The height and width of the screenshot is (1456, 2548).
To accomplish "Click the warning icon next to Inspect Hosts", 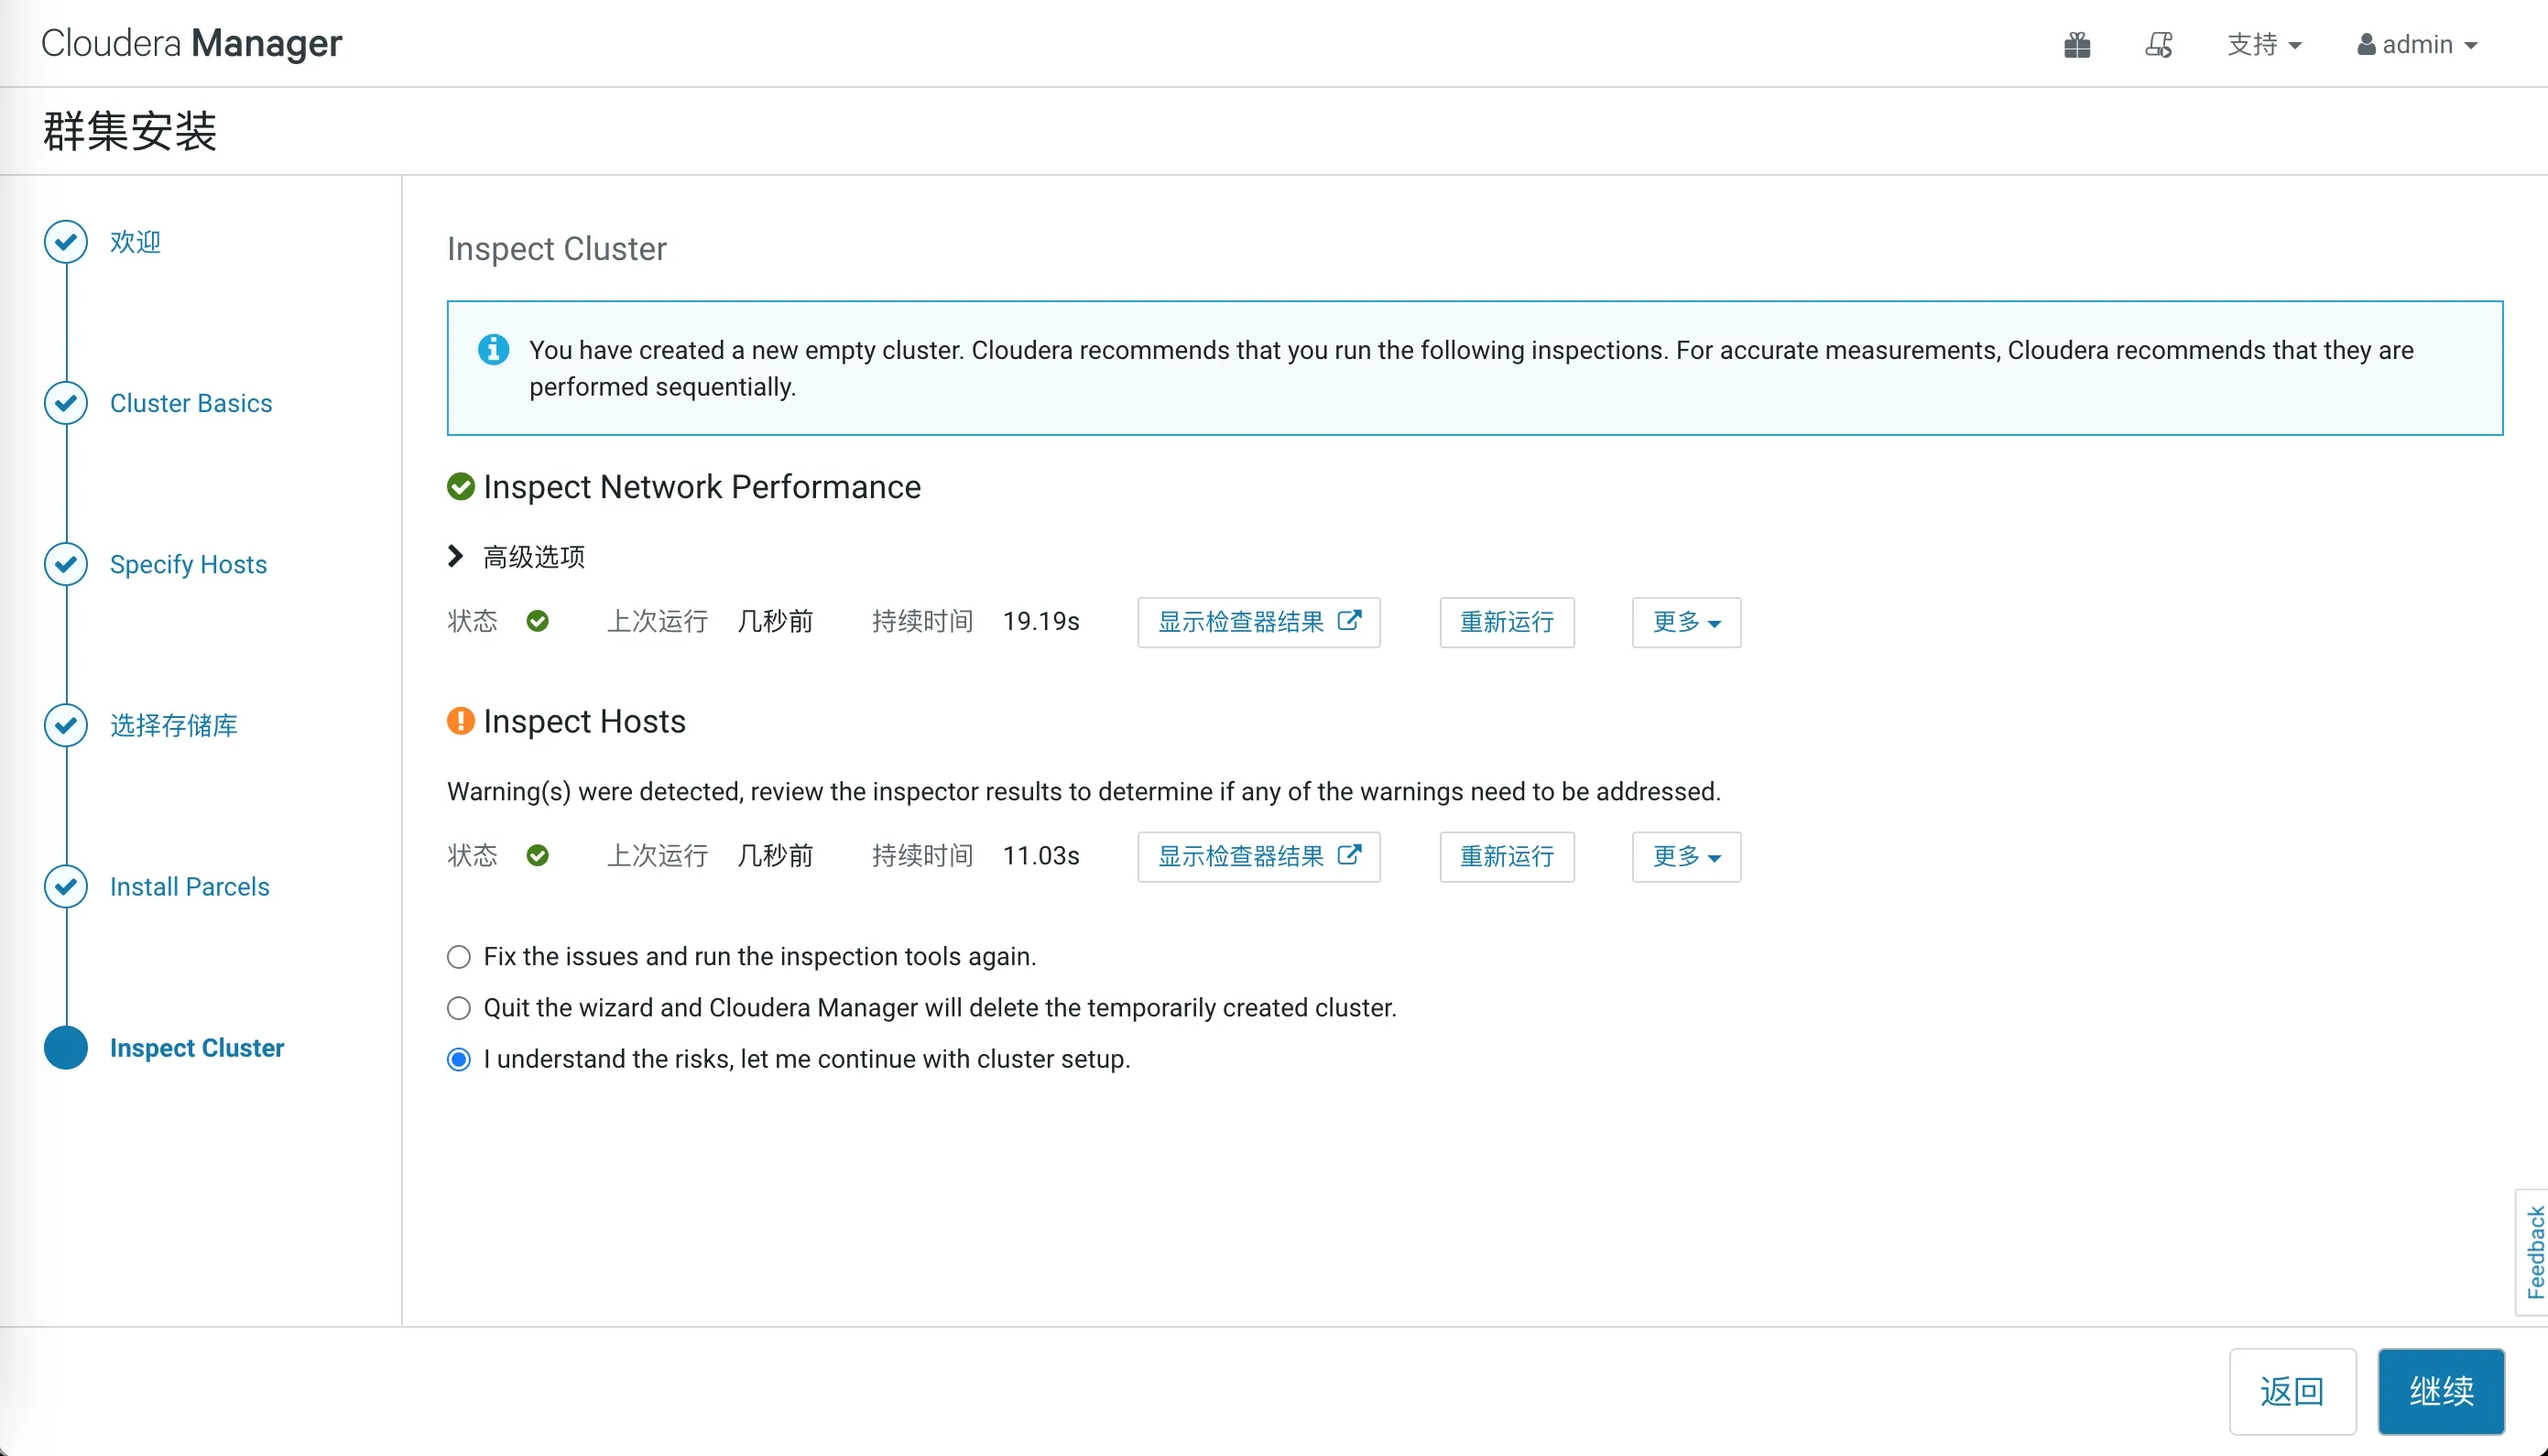I will 460,720.
